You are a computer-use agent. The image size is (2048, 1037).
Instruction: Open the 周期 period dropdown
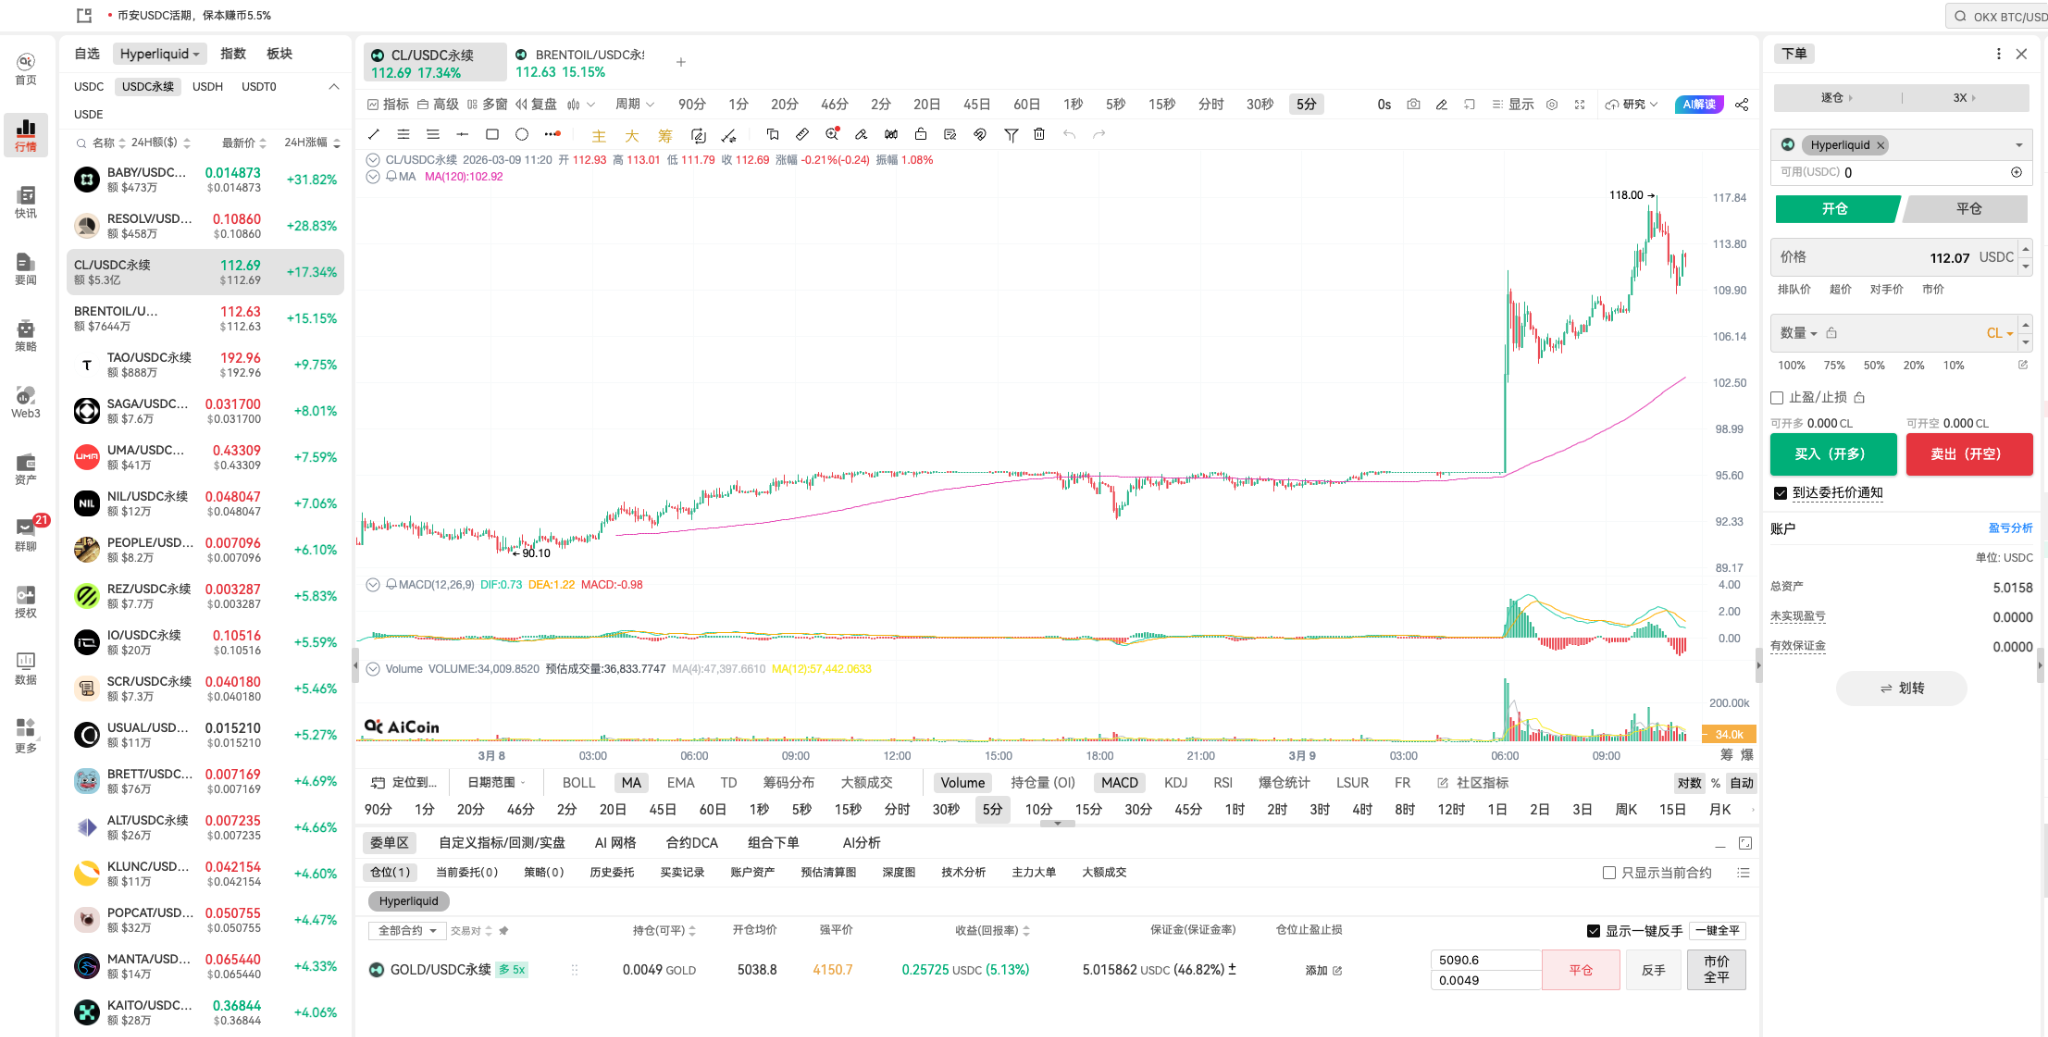point(628,104)
